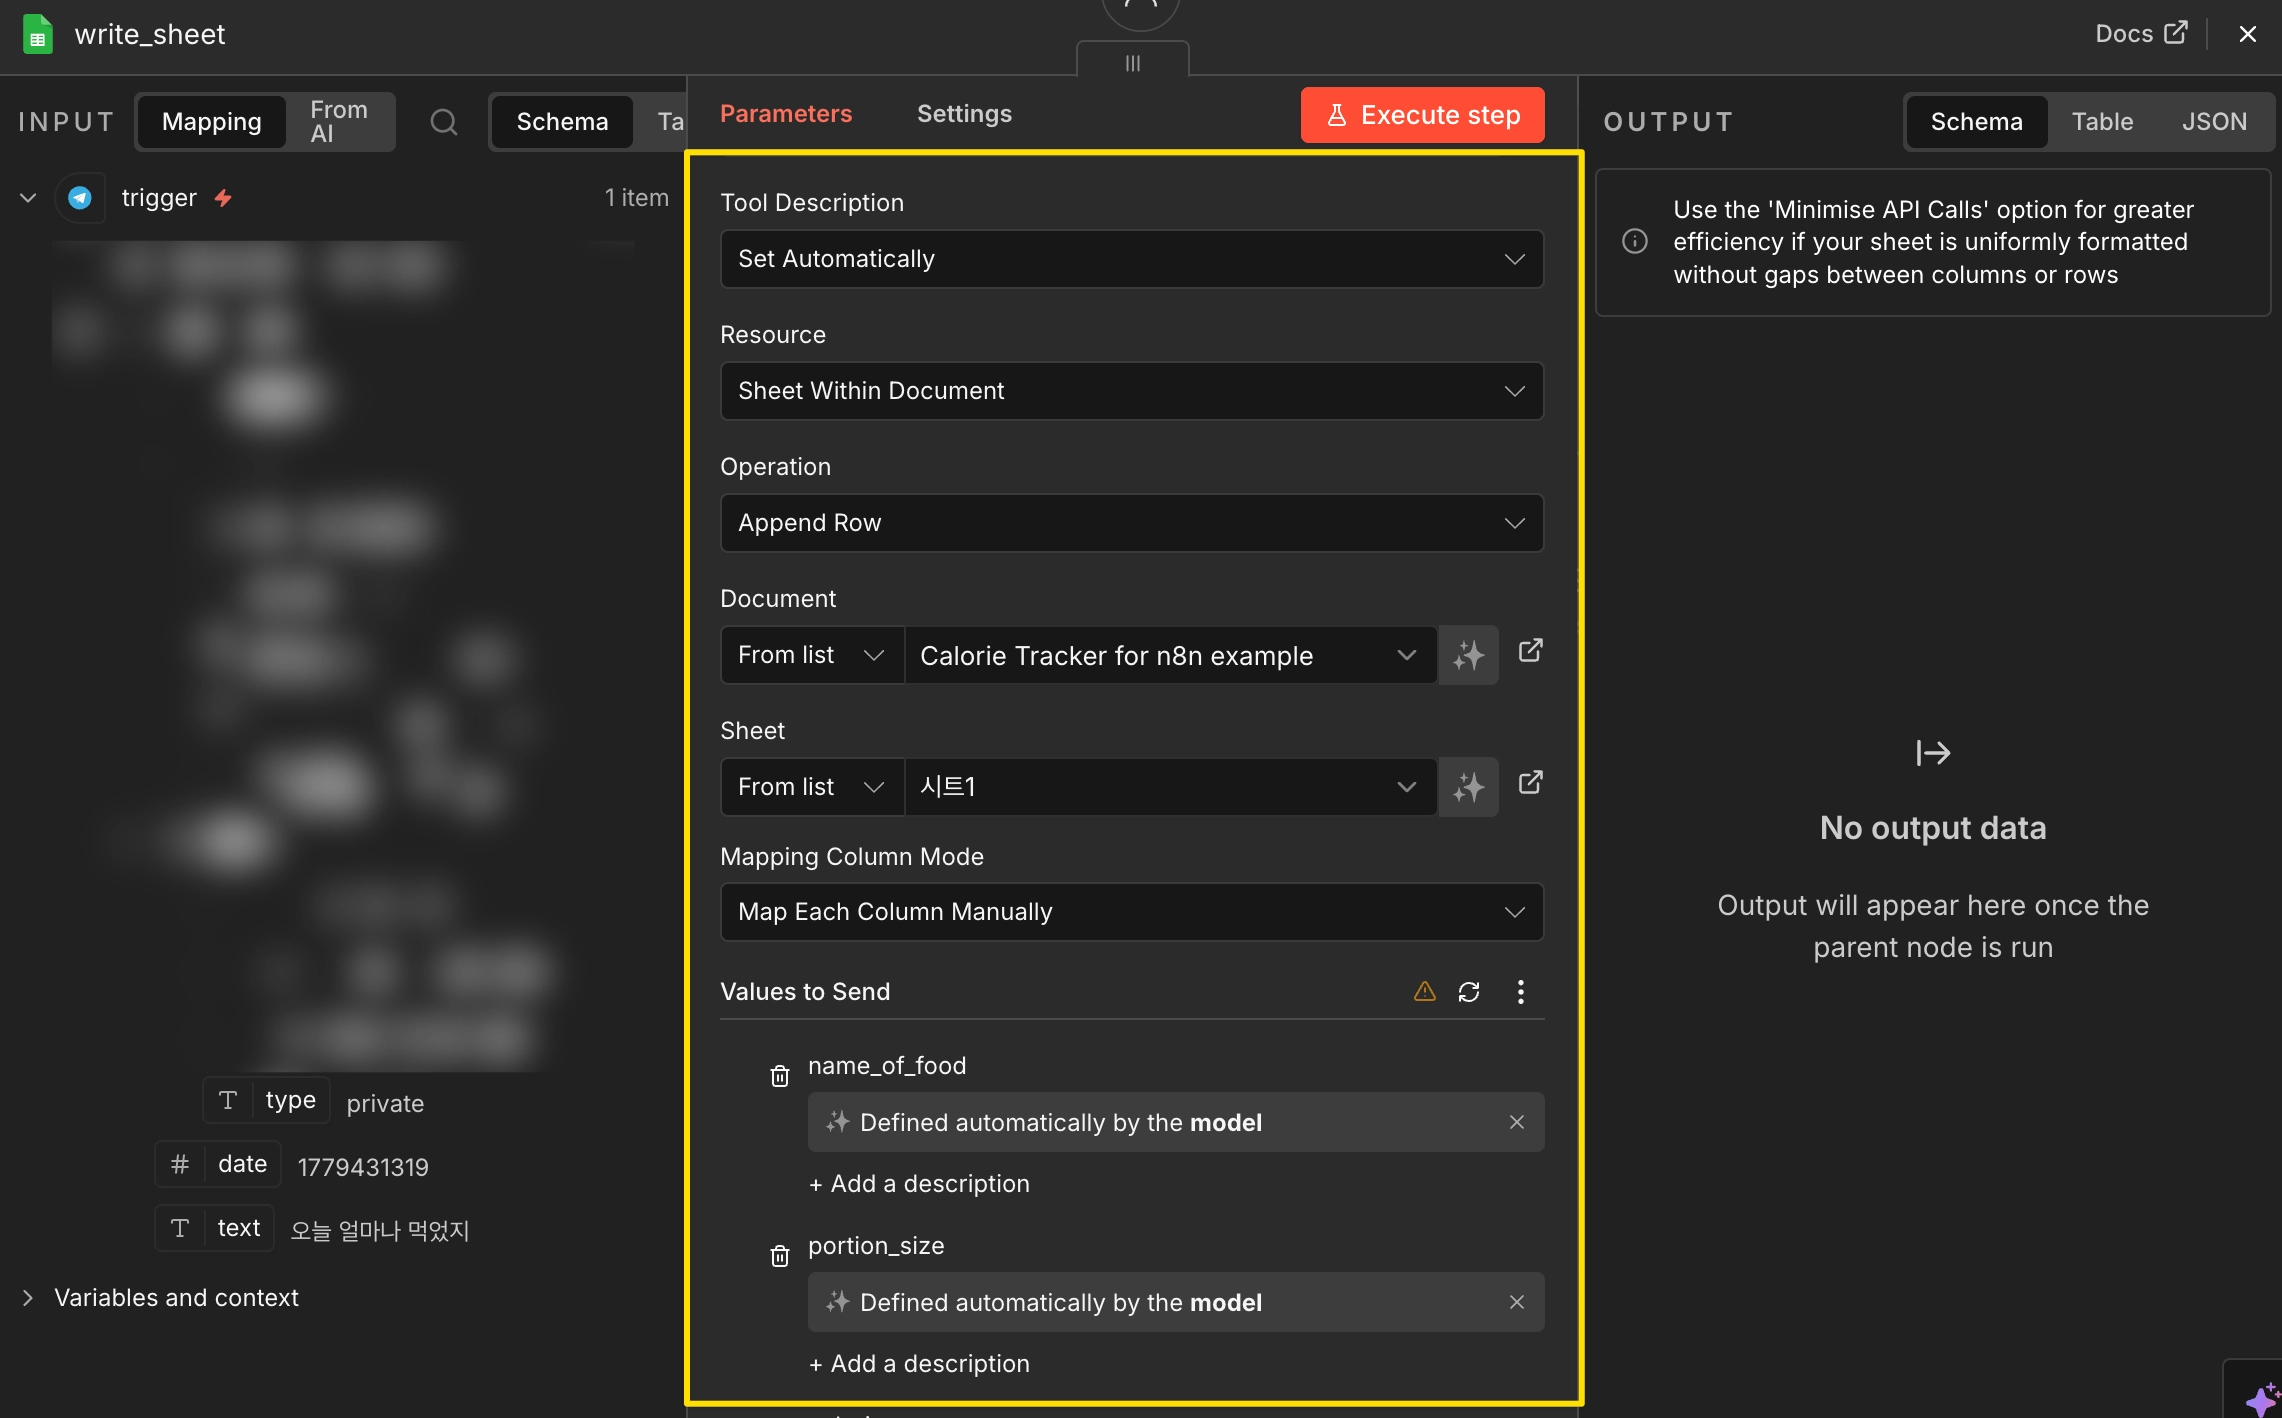Open the Operation dropdown set to Append Row

(x=1132, y=523)
